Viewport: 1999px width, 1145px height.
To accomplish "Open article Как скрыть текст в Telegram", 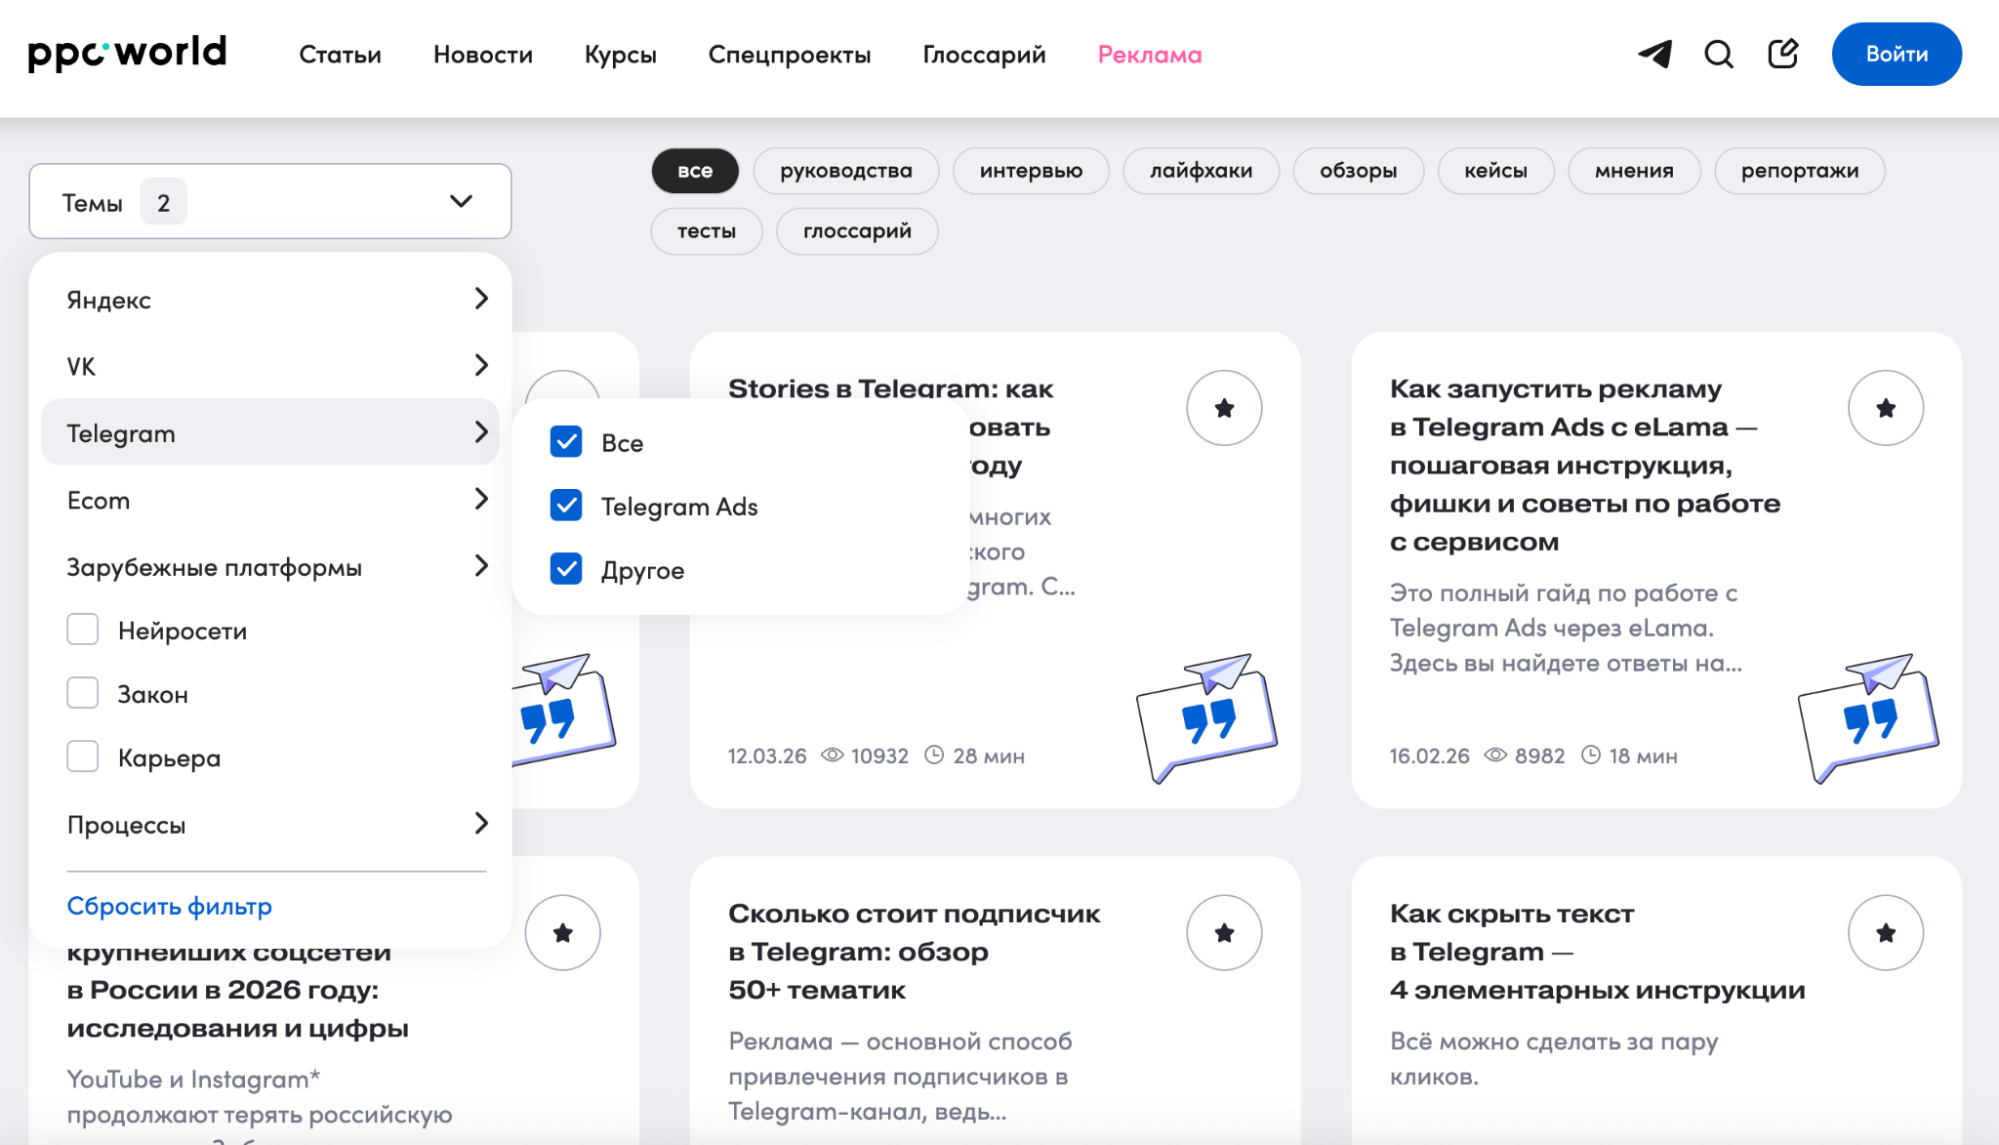I will [x=1597, y=951].
